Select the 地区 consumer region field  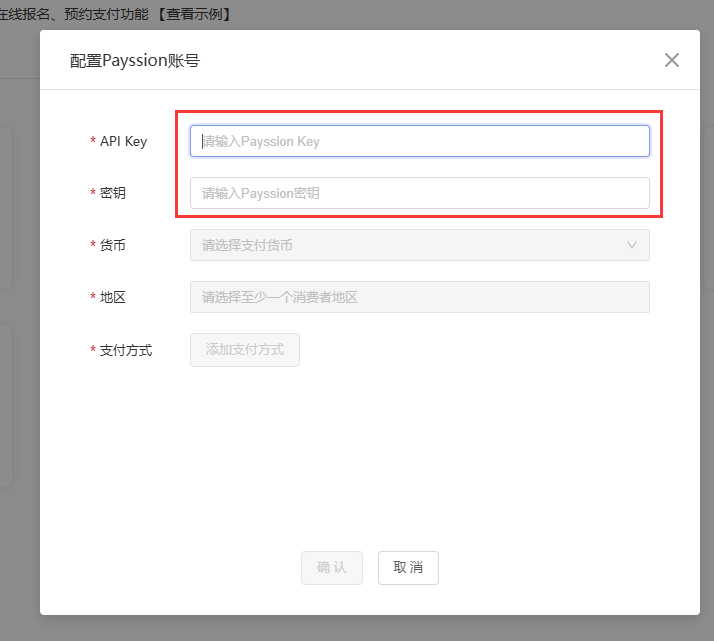click(x=419, y=297)
